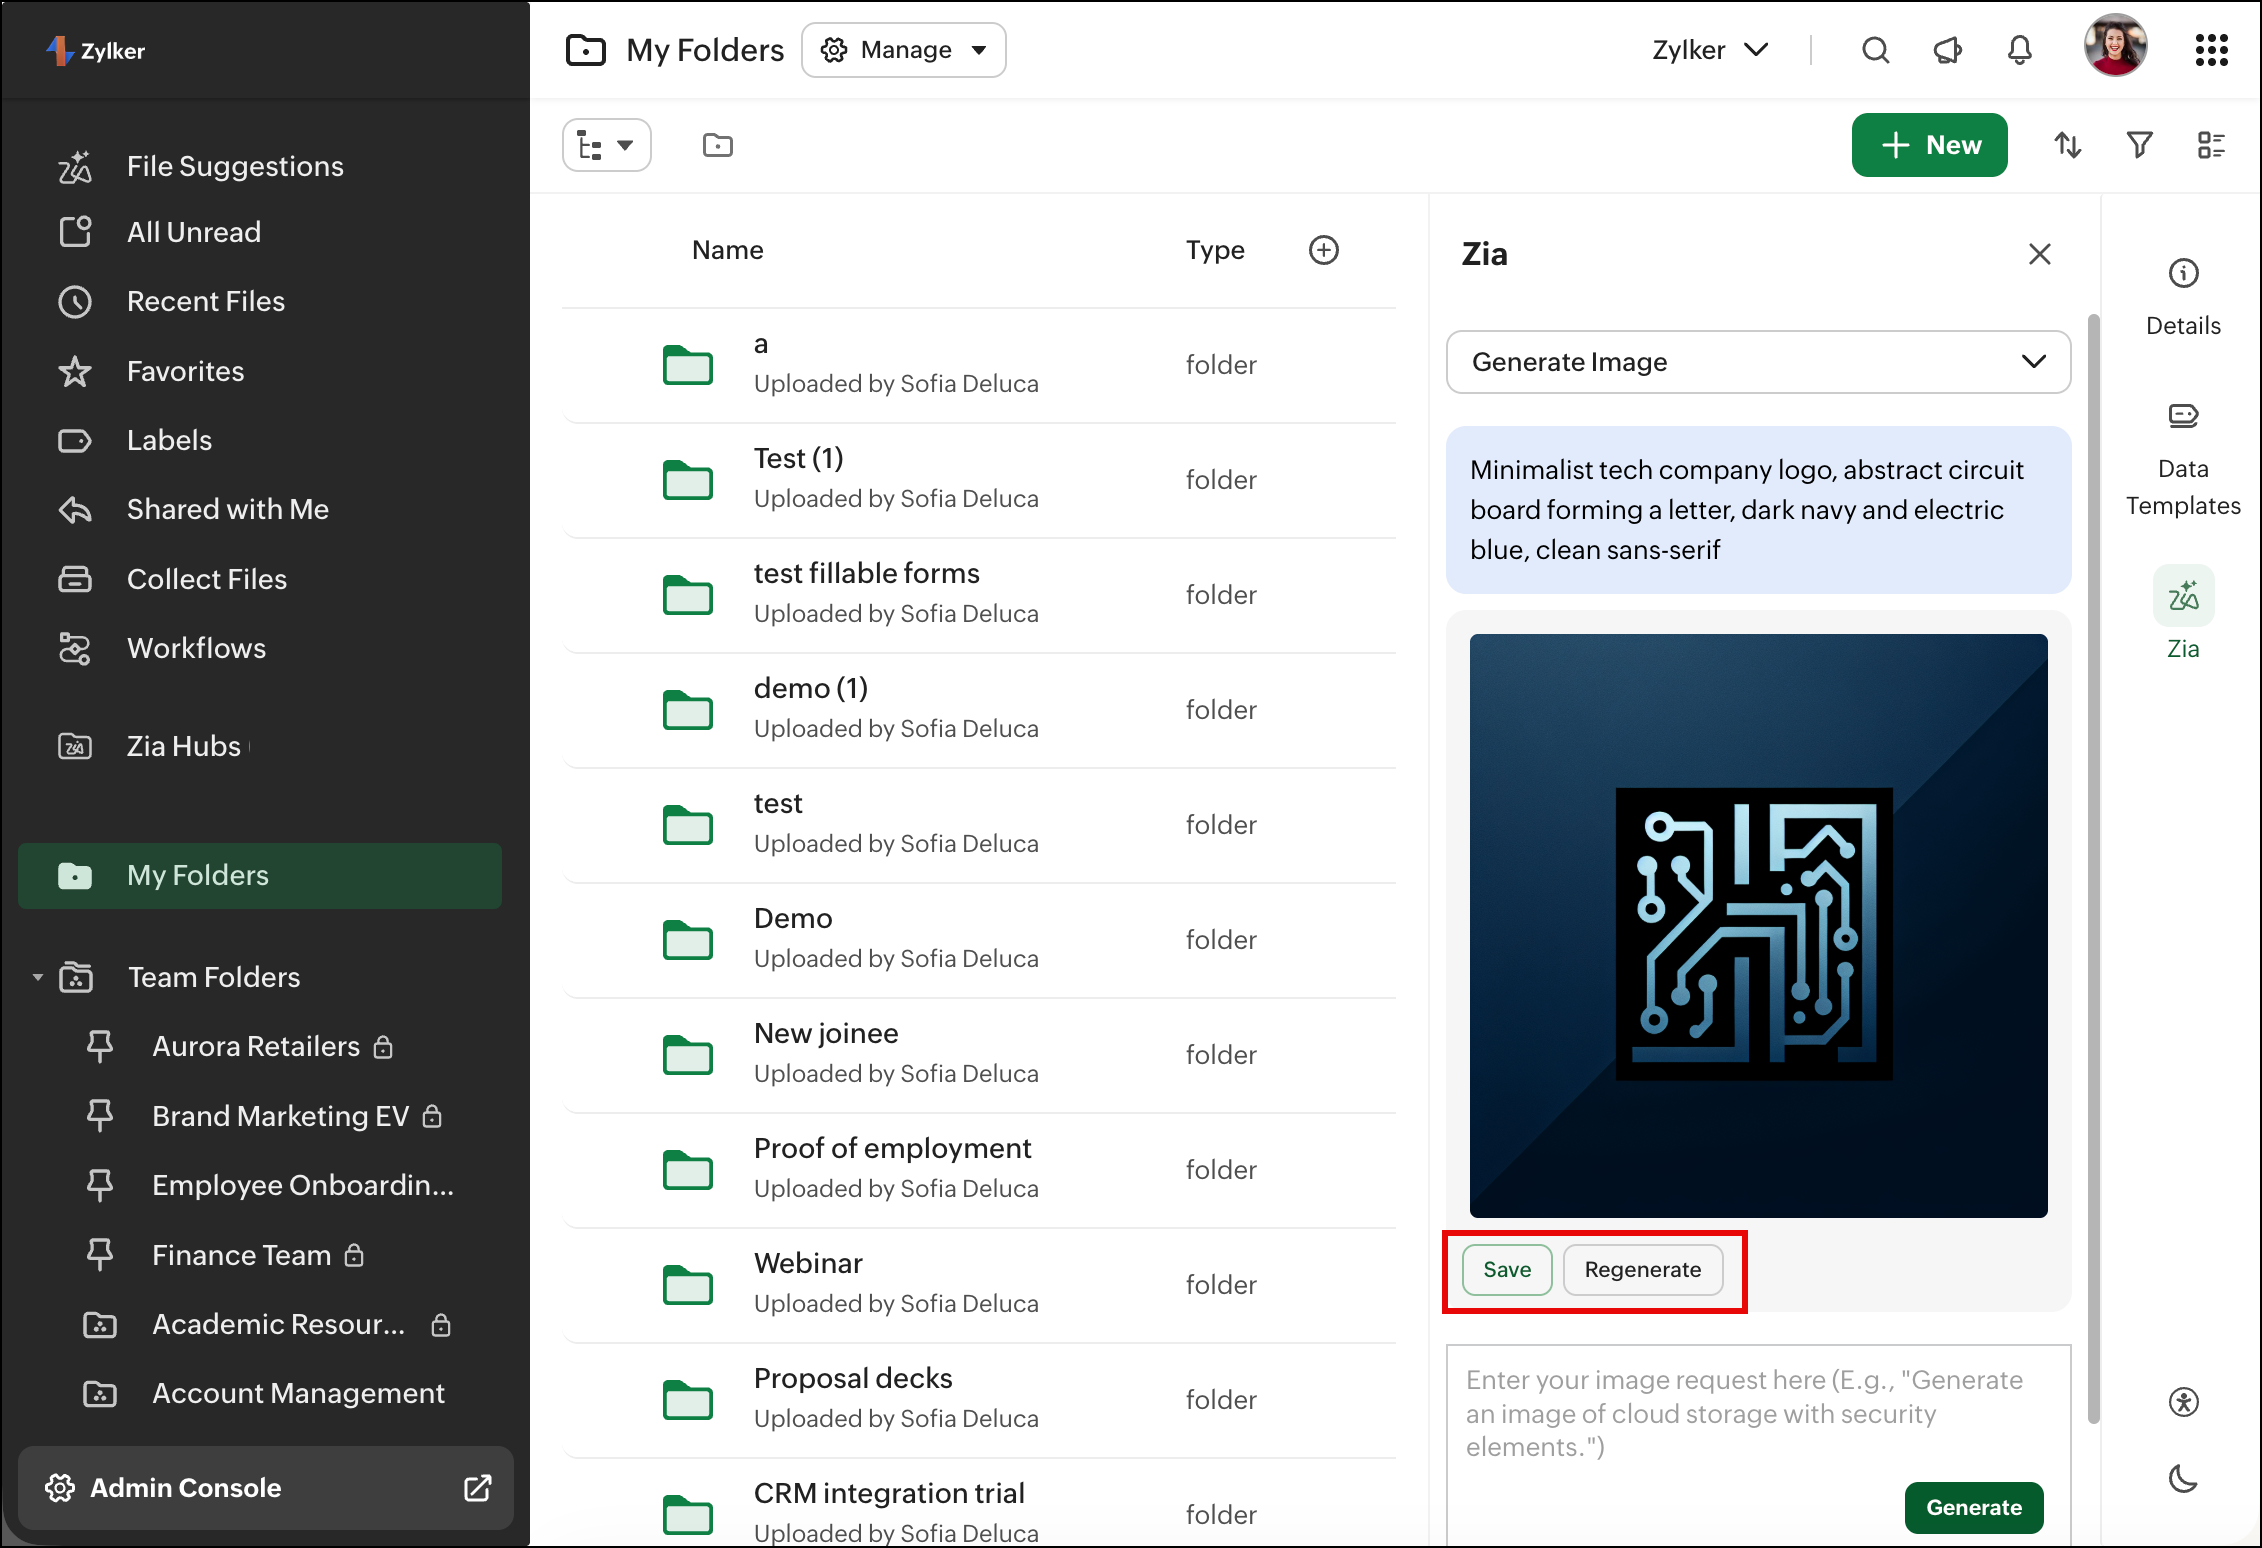Screen dimensions: 2262x1548
Task: Open the Zylker organization dropdown
Action: 1710,50
